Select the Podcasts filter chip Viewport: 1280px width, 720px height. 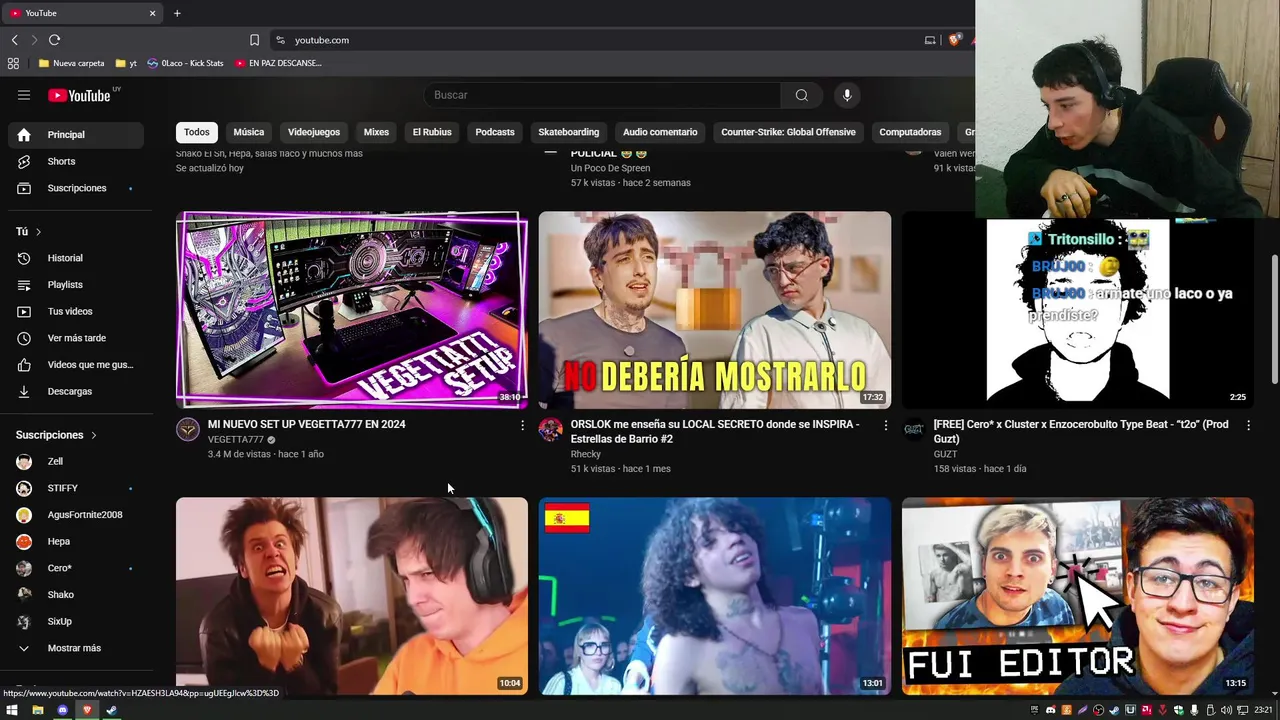click(x=495, y=132)
